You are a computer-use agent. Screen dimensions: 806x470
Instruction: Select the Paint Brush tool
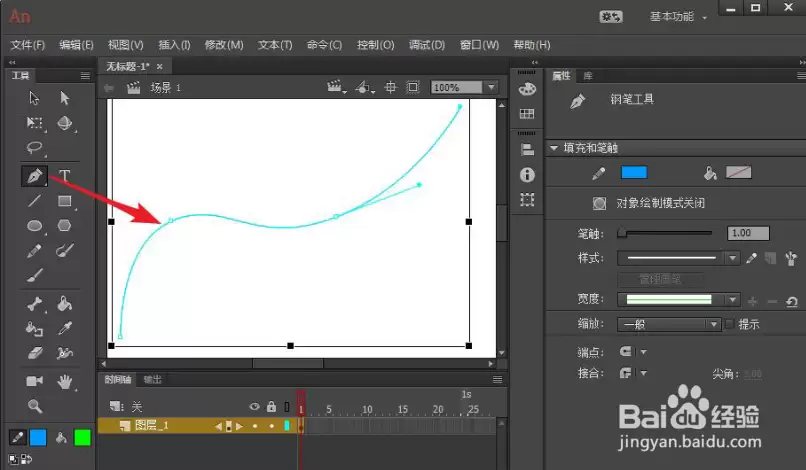pyautogui.click(x=65, y=251)
